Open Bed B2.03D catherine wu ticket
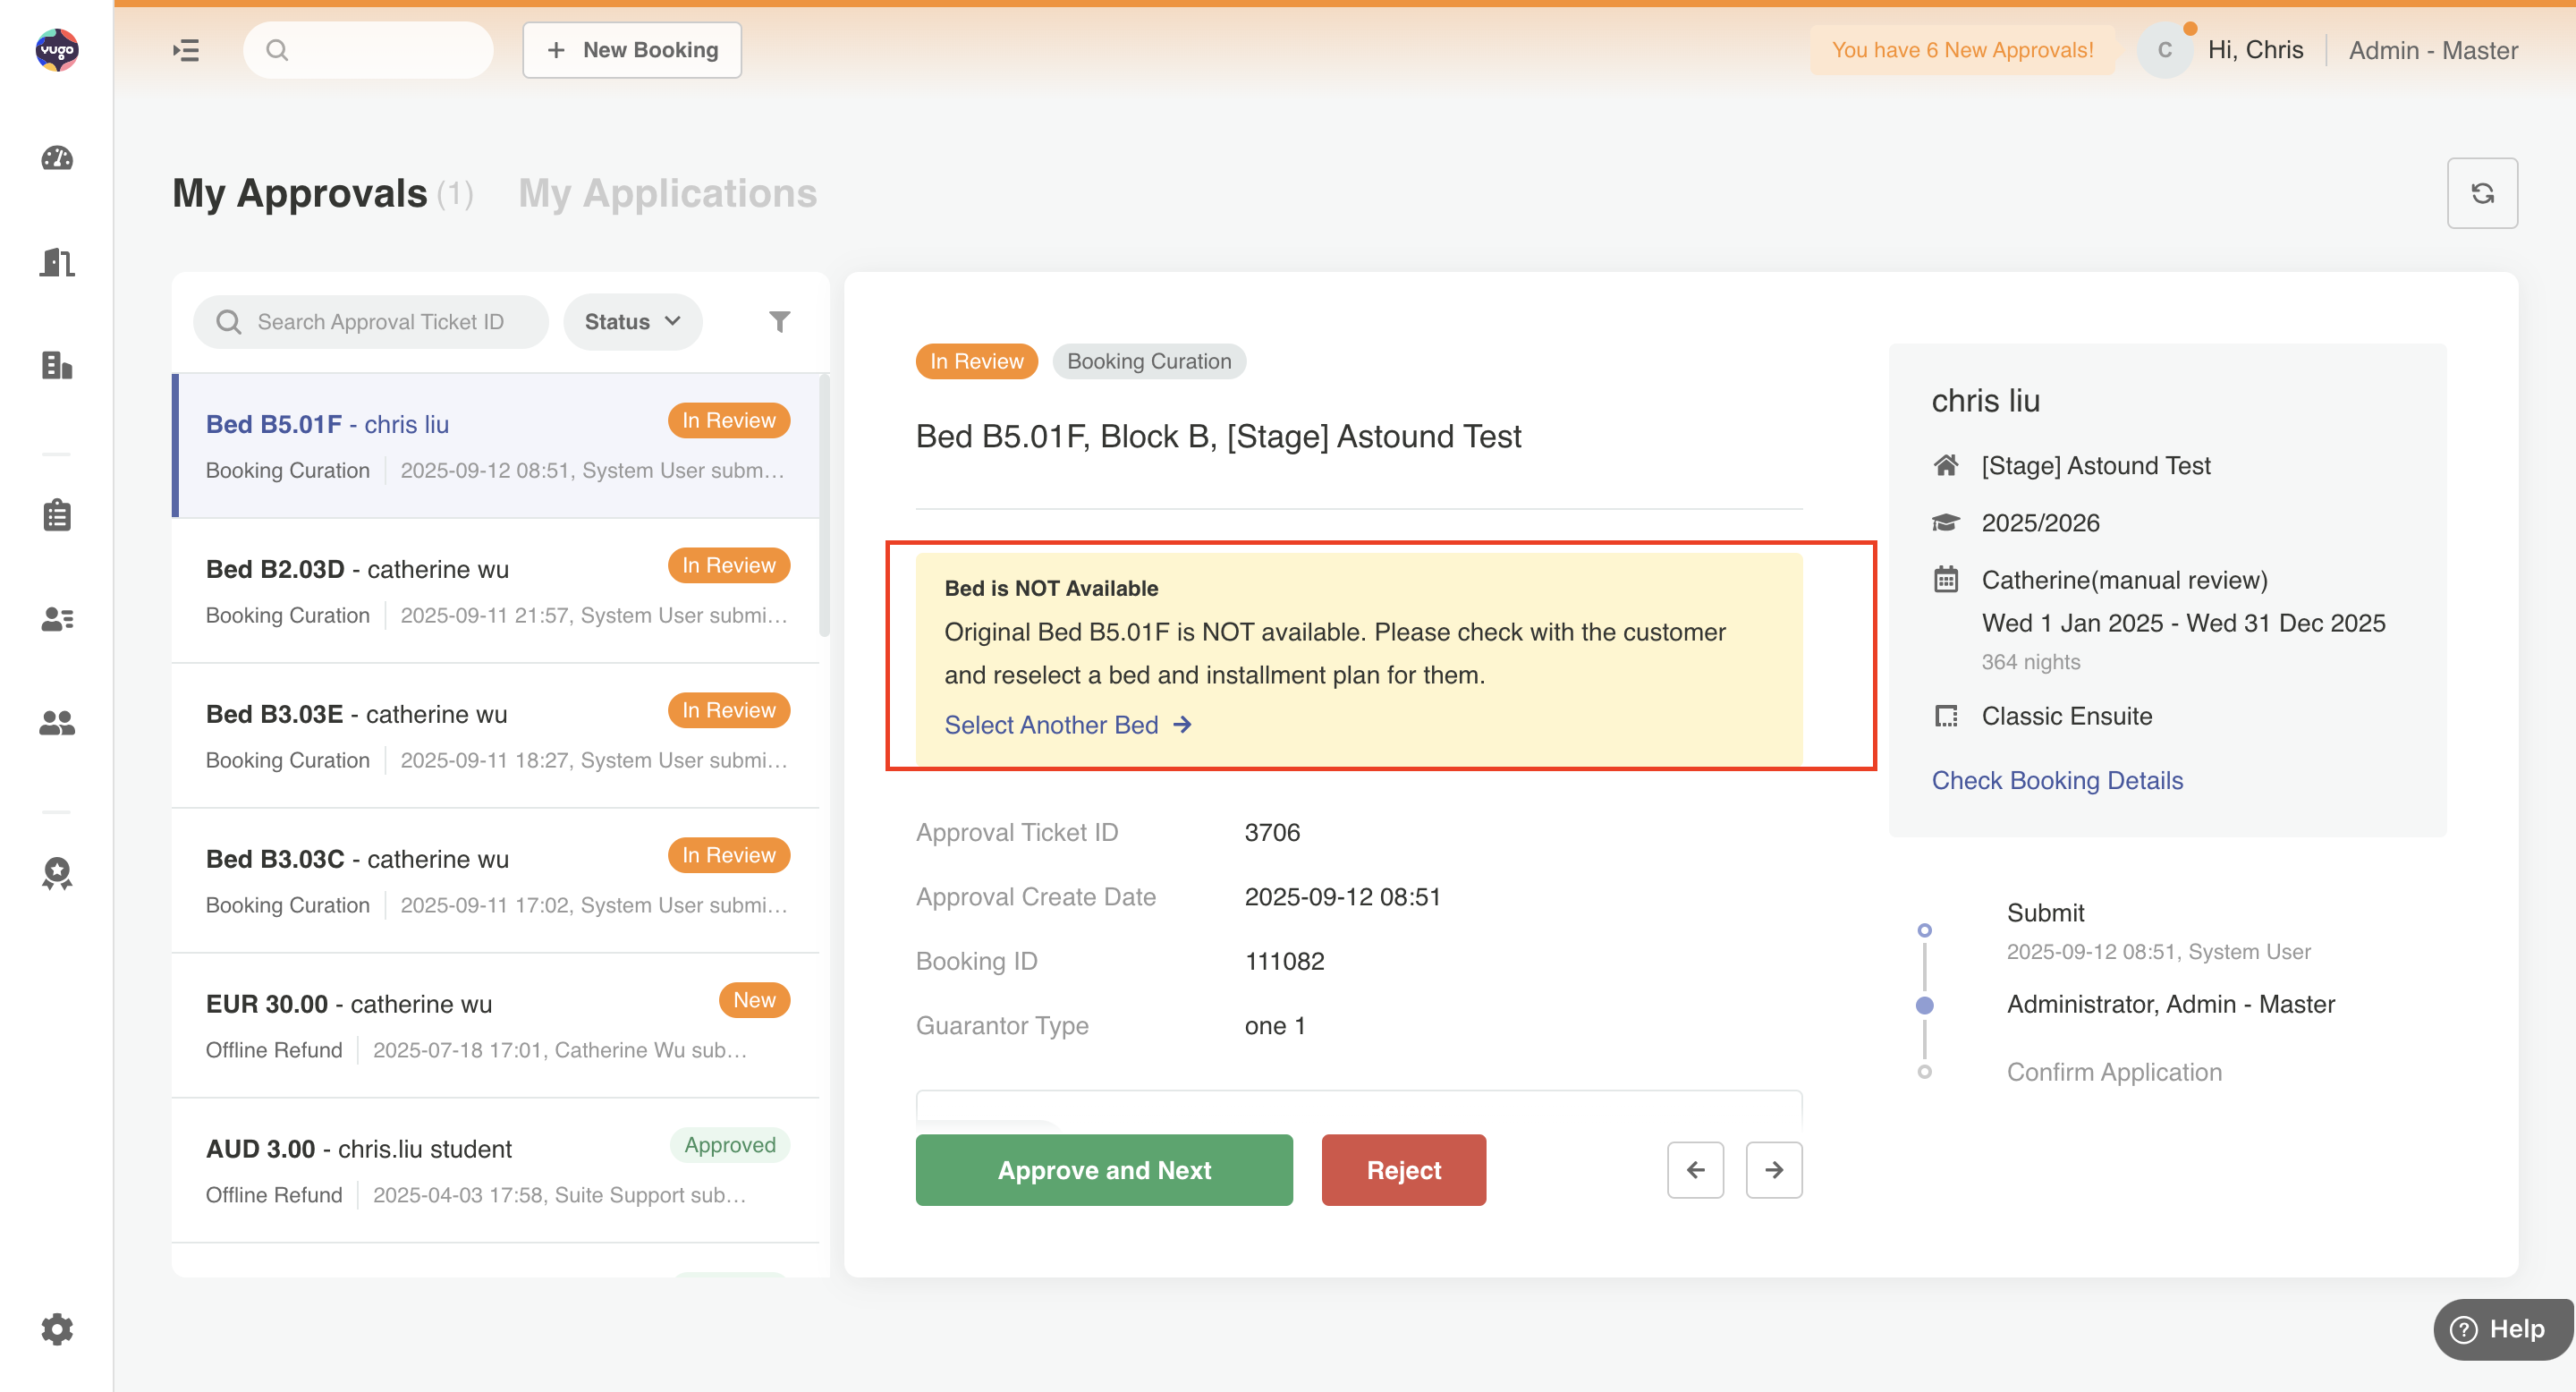The image size is (2576, 1392). (x=496, y=590)
